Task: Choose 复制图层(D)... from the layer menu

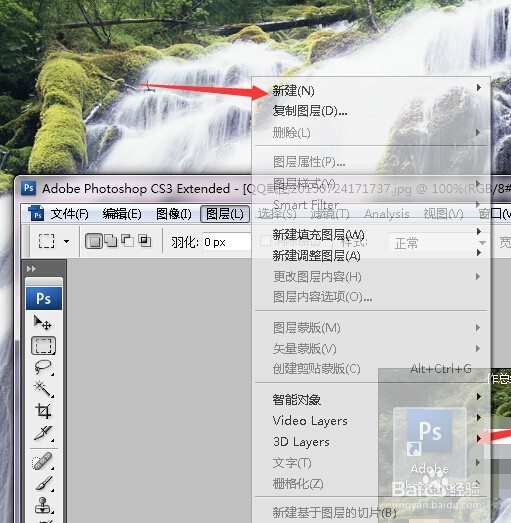Action: [x=371, y=111]
